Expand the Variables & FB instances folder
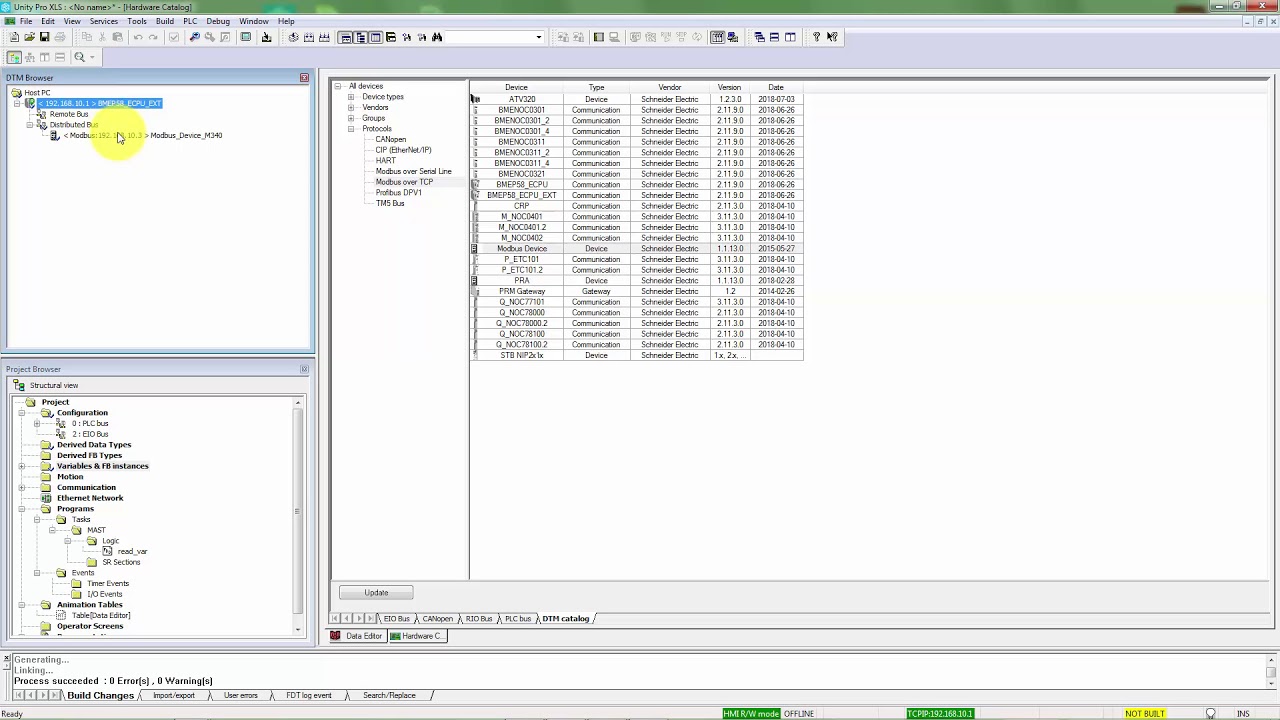The image size is (1280, 720). point(22,466)
